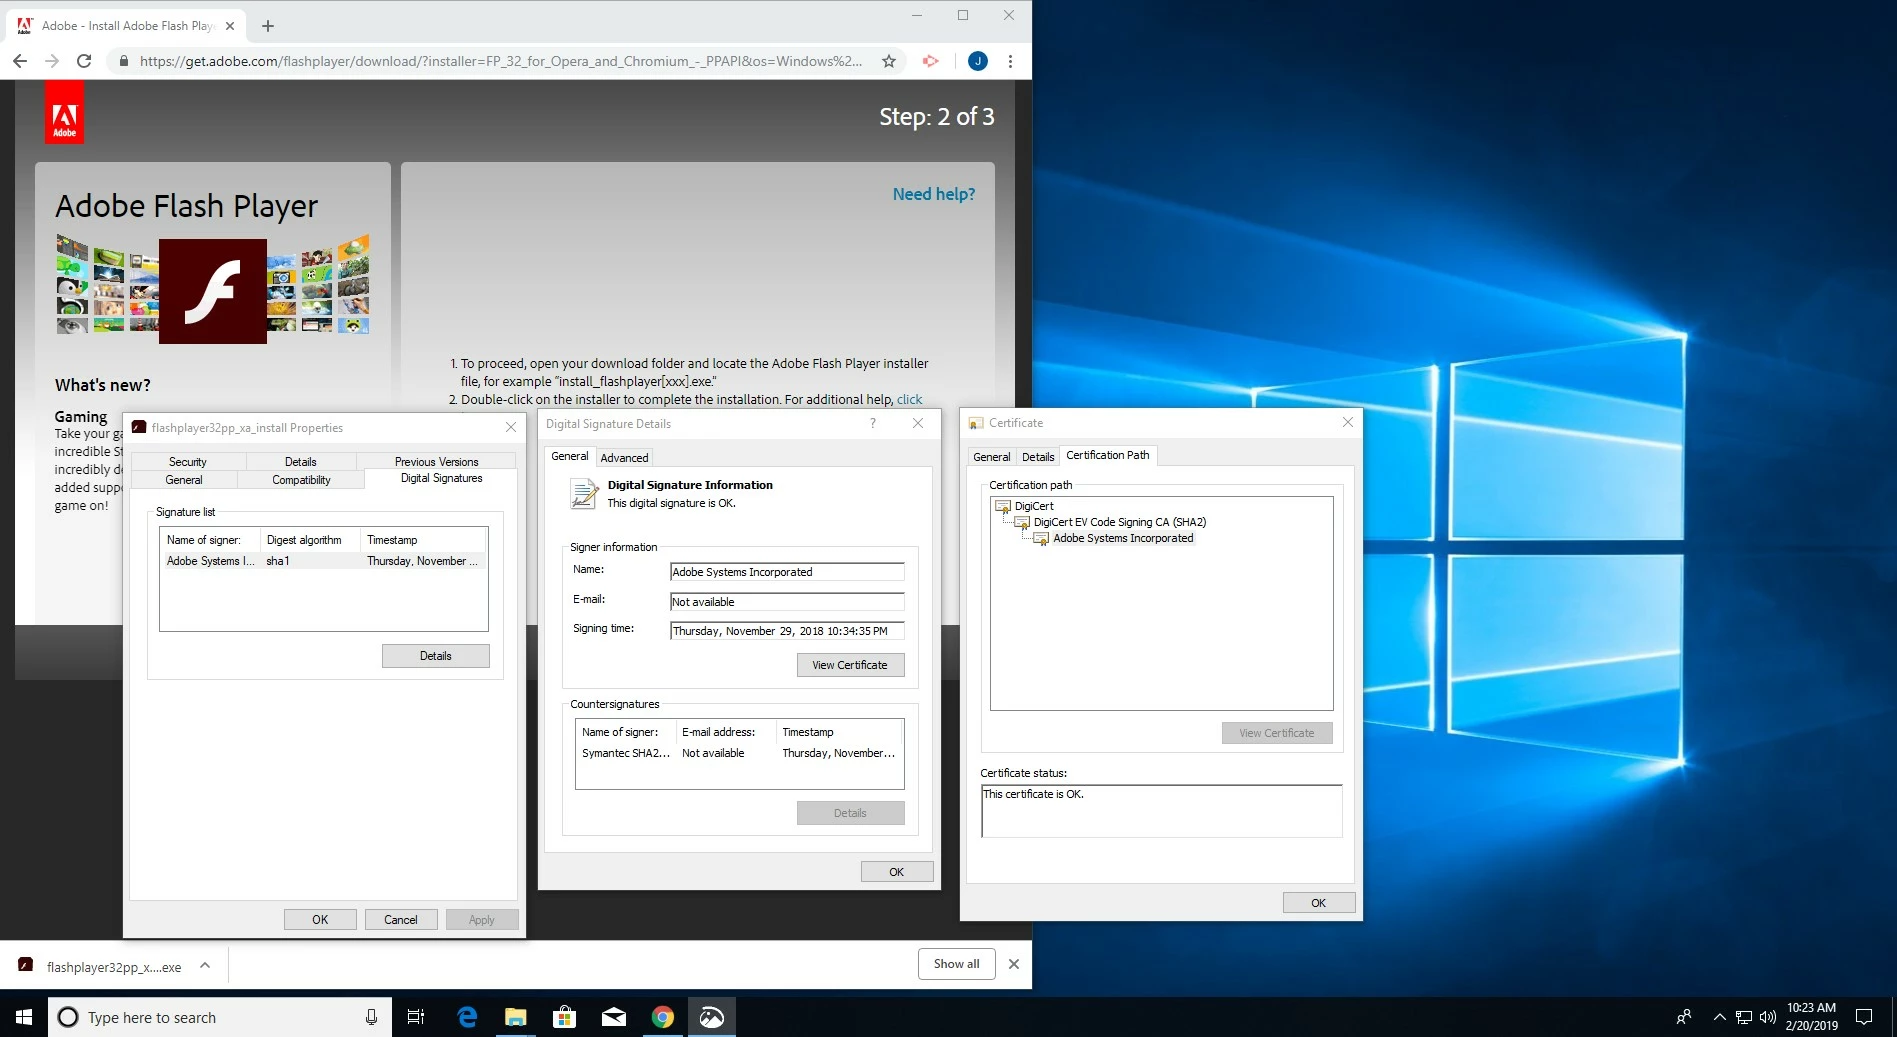This screenshot has height=1037, width=1897.
Task: Show hidden system tray icons
Action: pyautogui.click(x=1720, y=1017)
